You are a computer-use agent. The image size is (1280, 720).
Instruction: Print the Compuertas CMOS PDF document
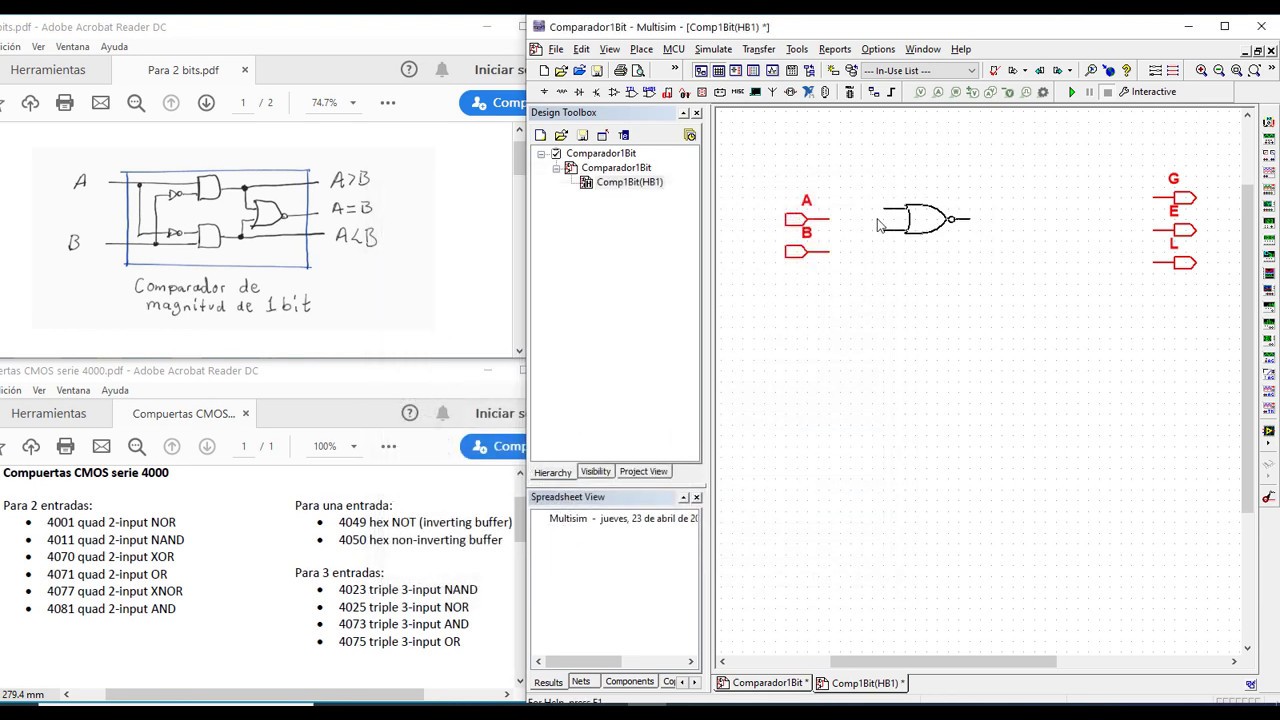point(66,446)
